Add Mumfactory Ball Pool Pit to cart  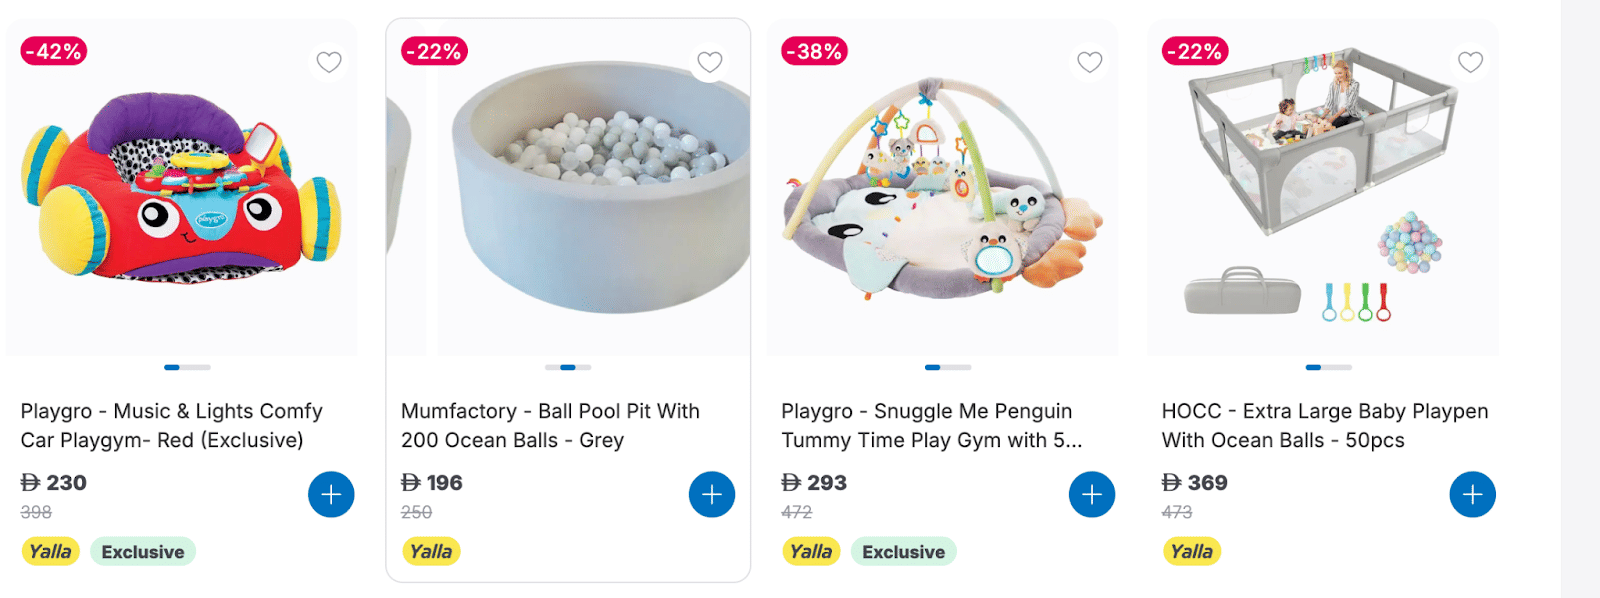pyautogui.click(x=712, y=494)
